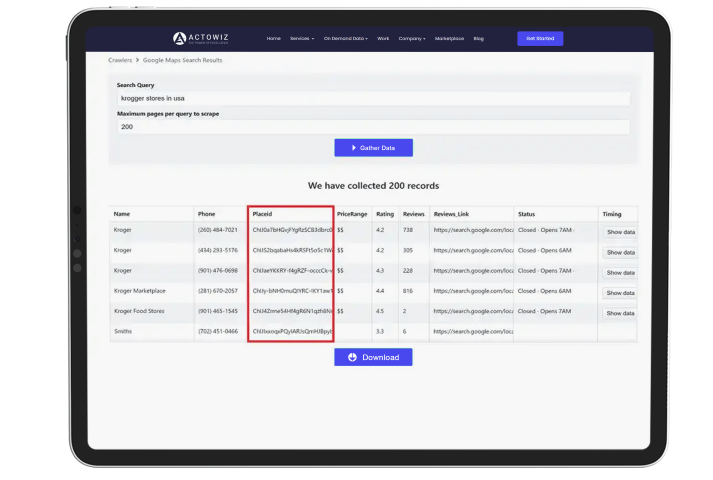713x480 pixels.
Task: Open reviews link in the 738 reviews row
Action: [x=473, y=230]
